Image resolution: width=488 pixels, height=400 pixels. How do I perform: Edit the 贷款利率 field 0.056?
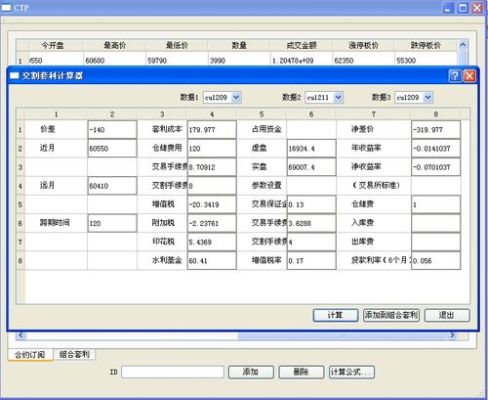436,260
